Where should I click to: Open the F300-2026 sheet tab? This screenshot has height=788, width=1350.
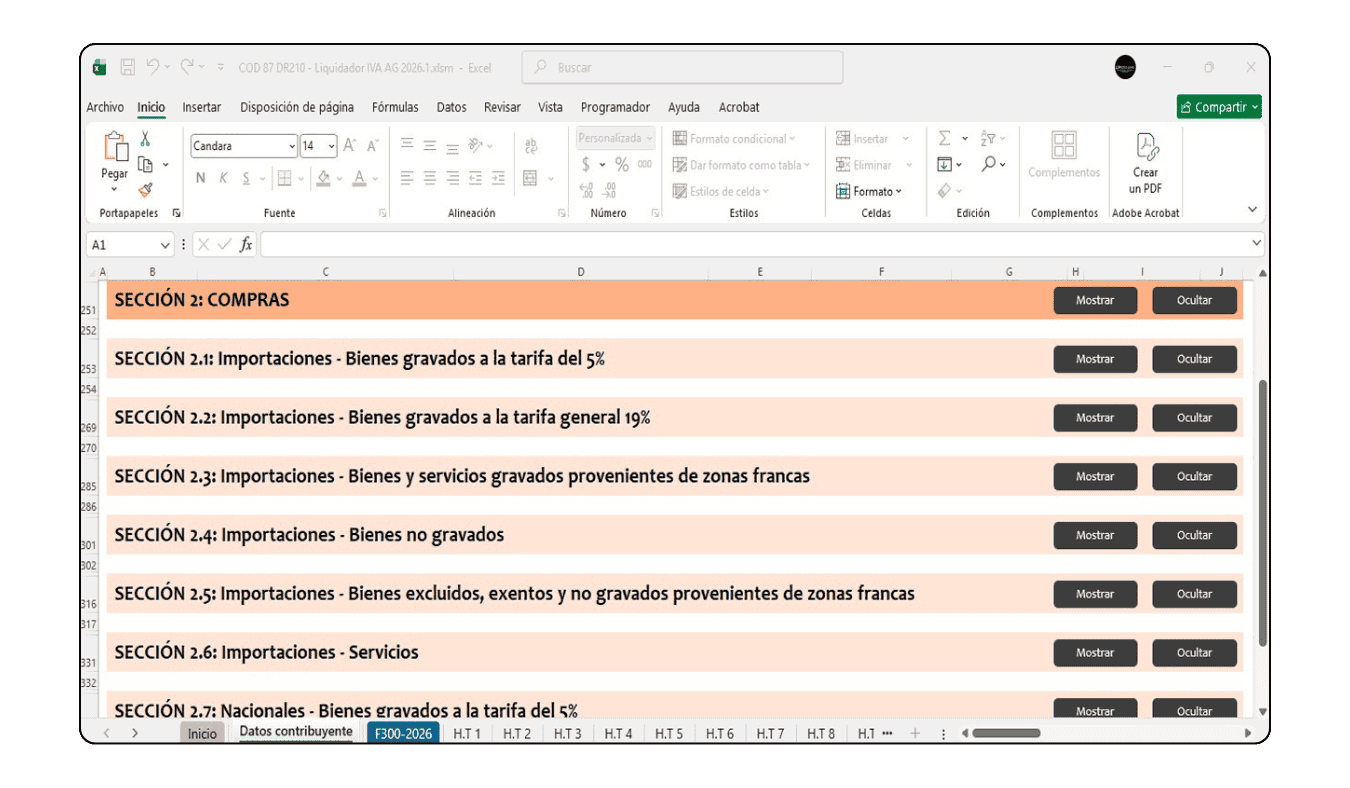click(402, 732)
